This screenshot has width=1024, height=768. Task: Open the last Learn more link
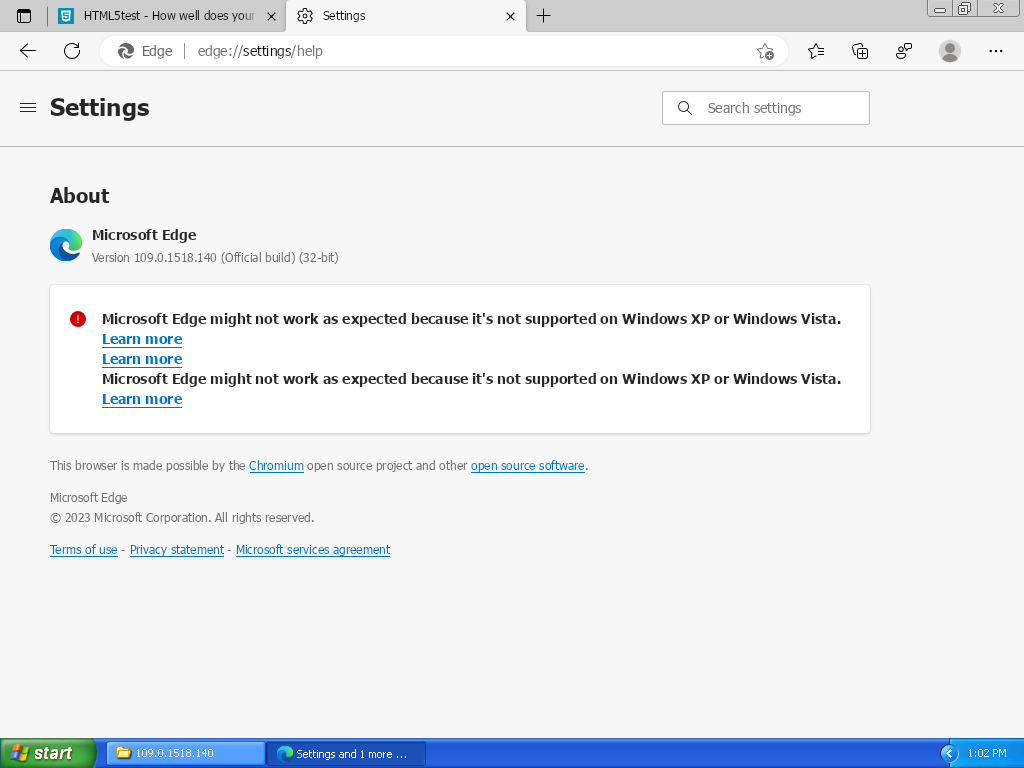tap(142, 399)
